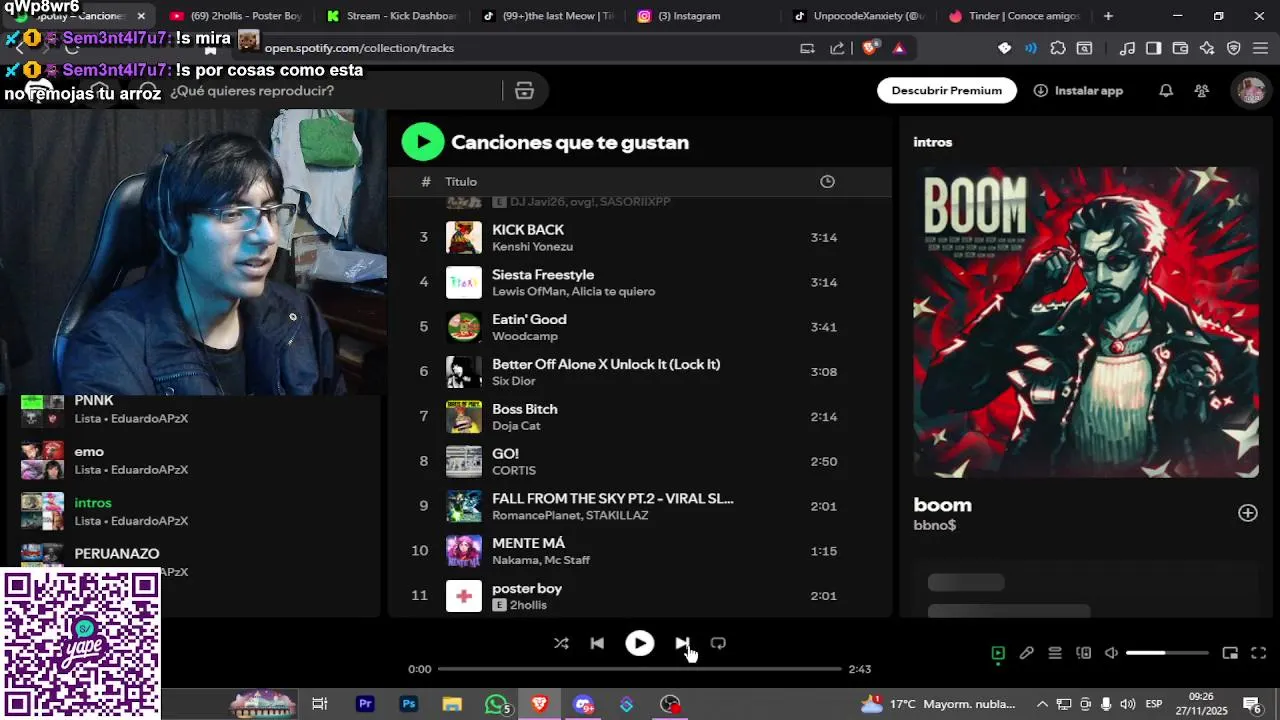
Task: Select the GO! track by CORTIS
Action: (x=640, y=461)
